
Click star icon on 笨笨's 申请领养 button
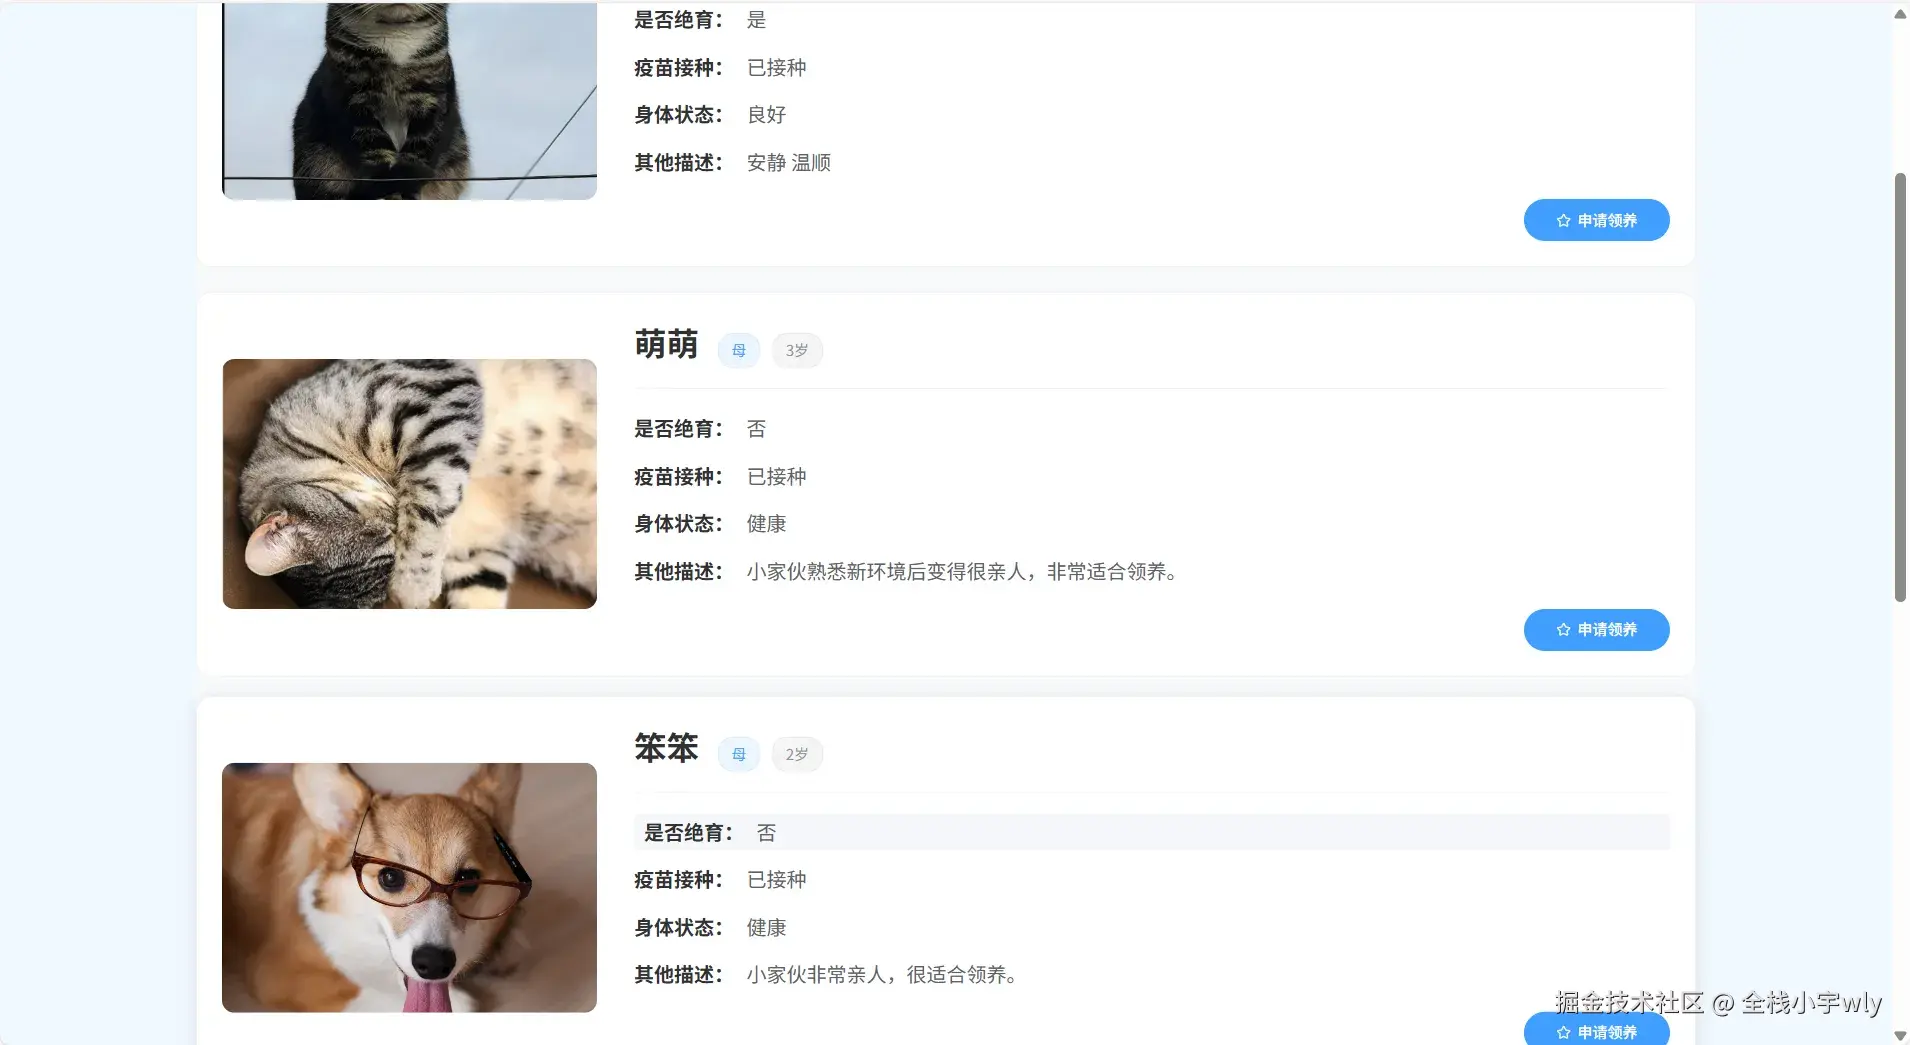click(x=1563, y=1033)
